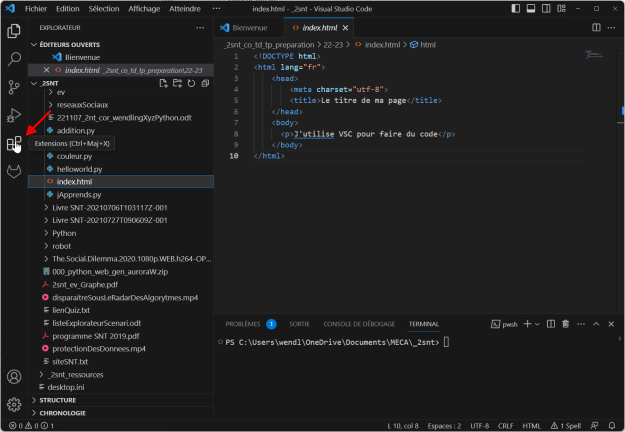Open the Run and Debug view

(x=14, y=115)
